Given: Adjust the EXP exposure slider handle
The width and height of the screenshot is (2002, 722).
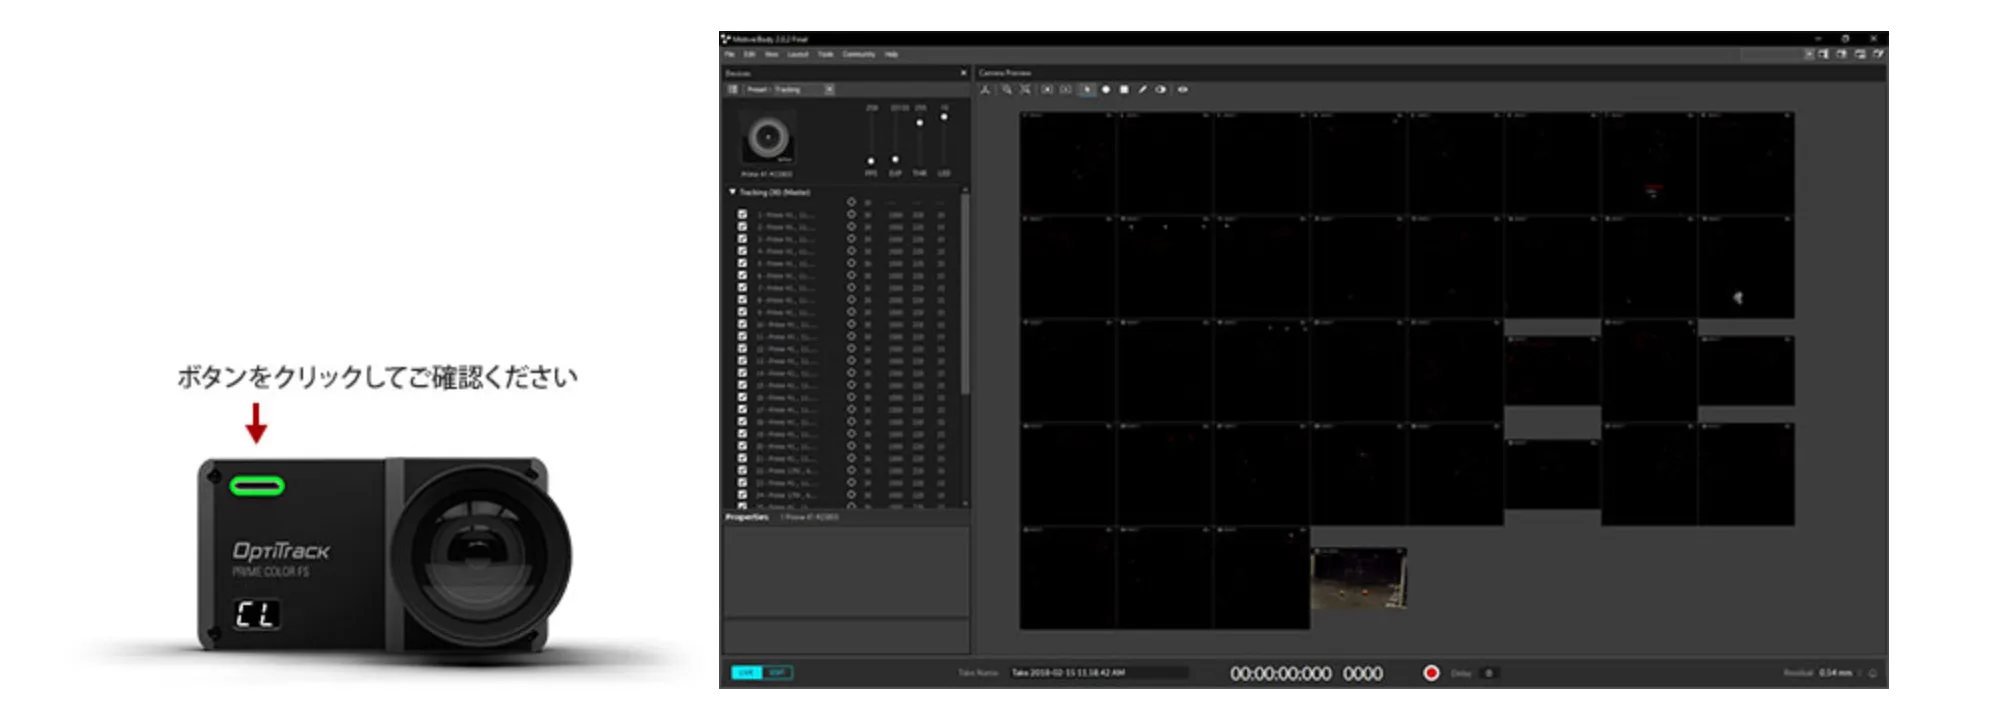Looking at the screenshot, I should point(895,159).
